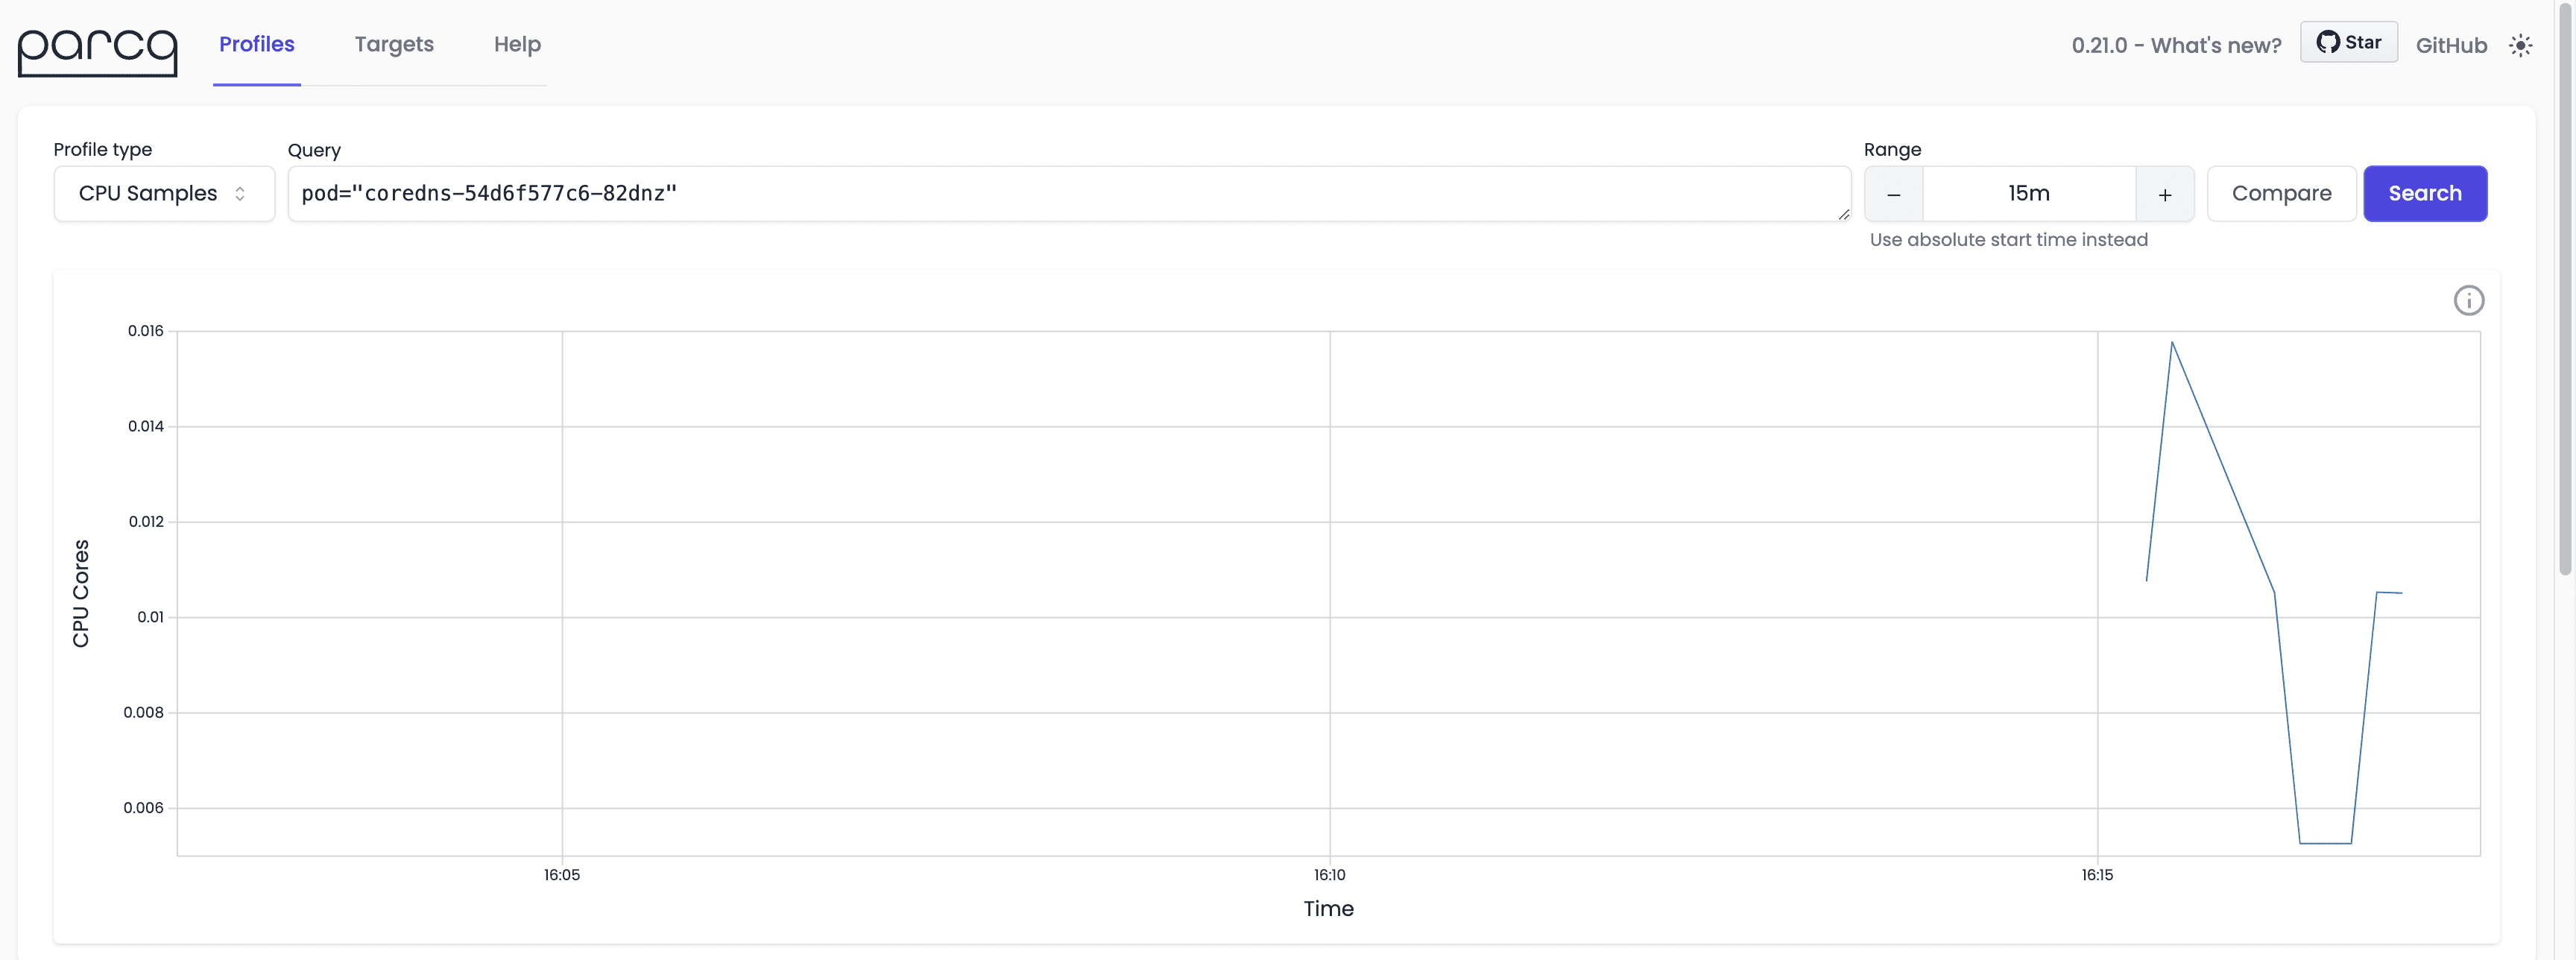Click the plus icon to increase range
This screenshot has height=960, width=2576.
click(x=2164, y=193)
